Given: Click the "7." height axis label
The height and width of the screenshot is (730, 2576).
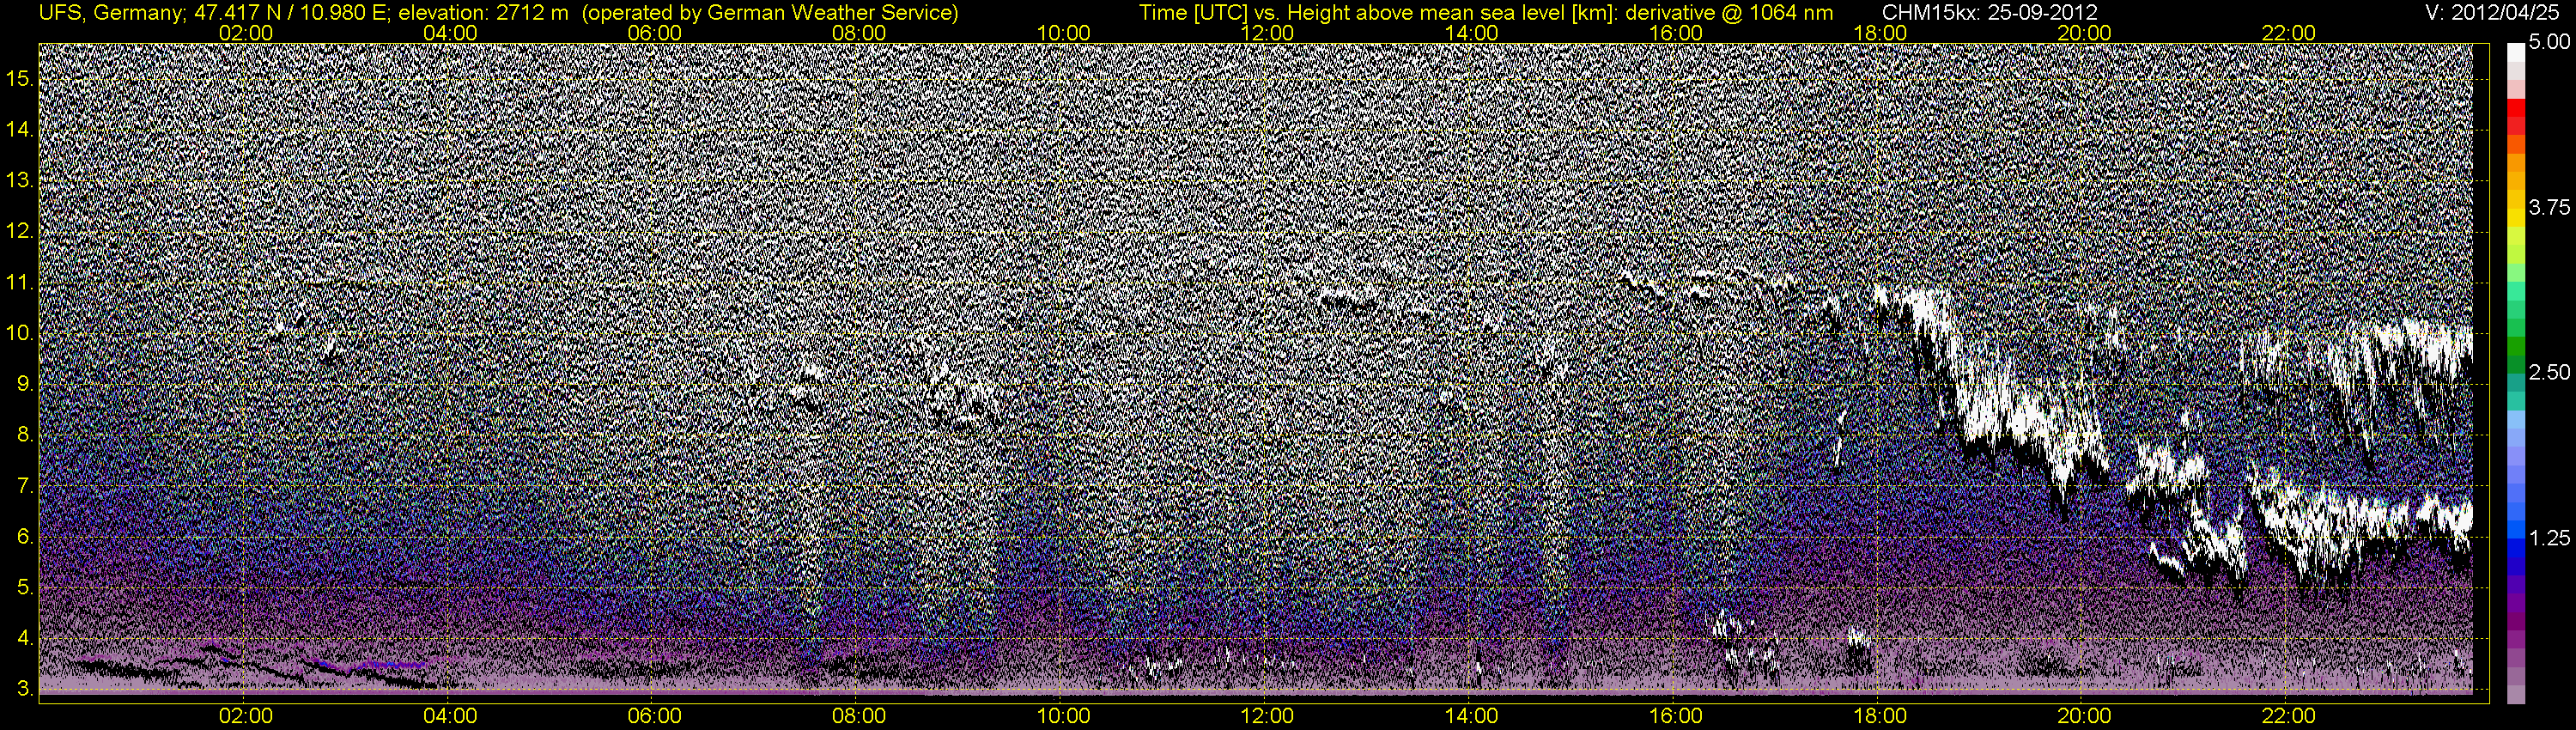Looking at the screenshot, I should (x=26, y=486).
